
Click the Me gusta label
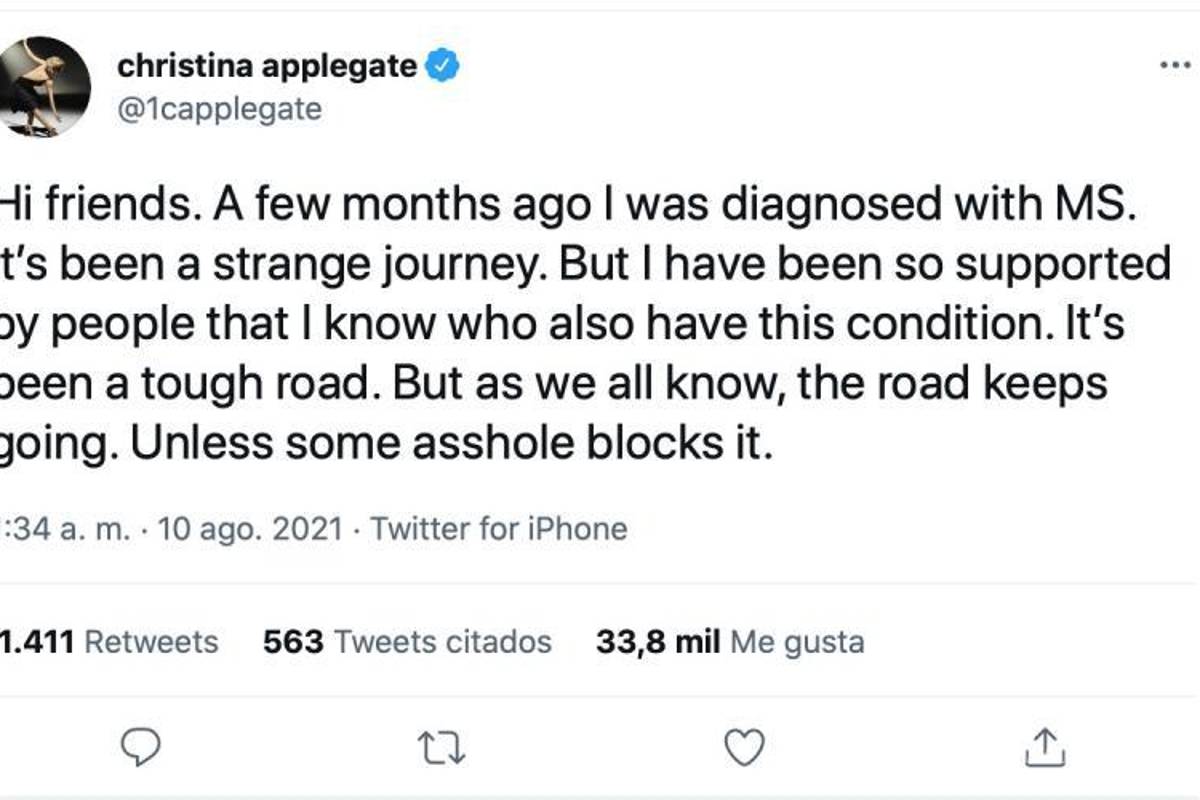797,642
